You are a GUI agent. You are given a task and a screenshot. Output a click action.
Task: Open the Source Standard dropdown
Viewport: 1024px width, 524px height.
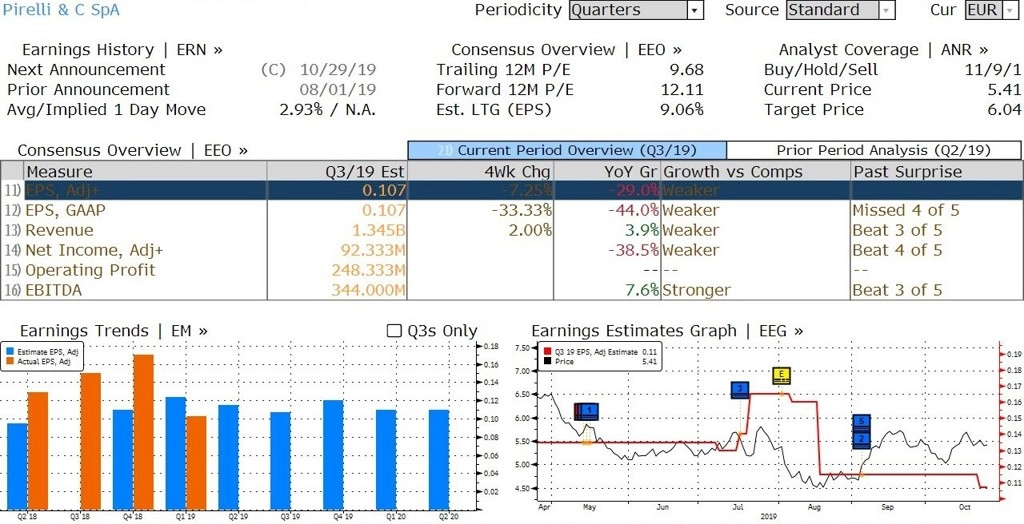pyautogui.click(x=840, y=10)
